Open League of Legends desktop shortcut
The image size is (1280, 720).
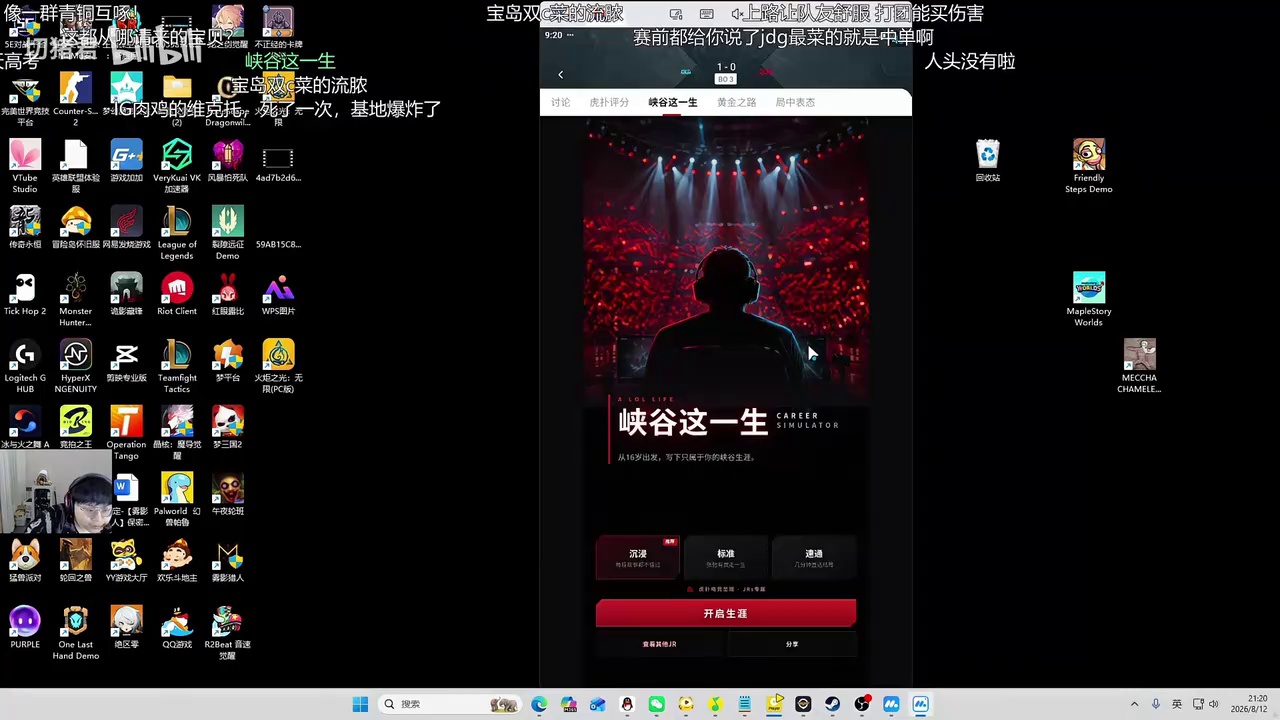[x=177, y=233]
